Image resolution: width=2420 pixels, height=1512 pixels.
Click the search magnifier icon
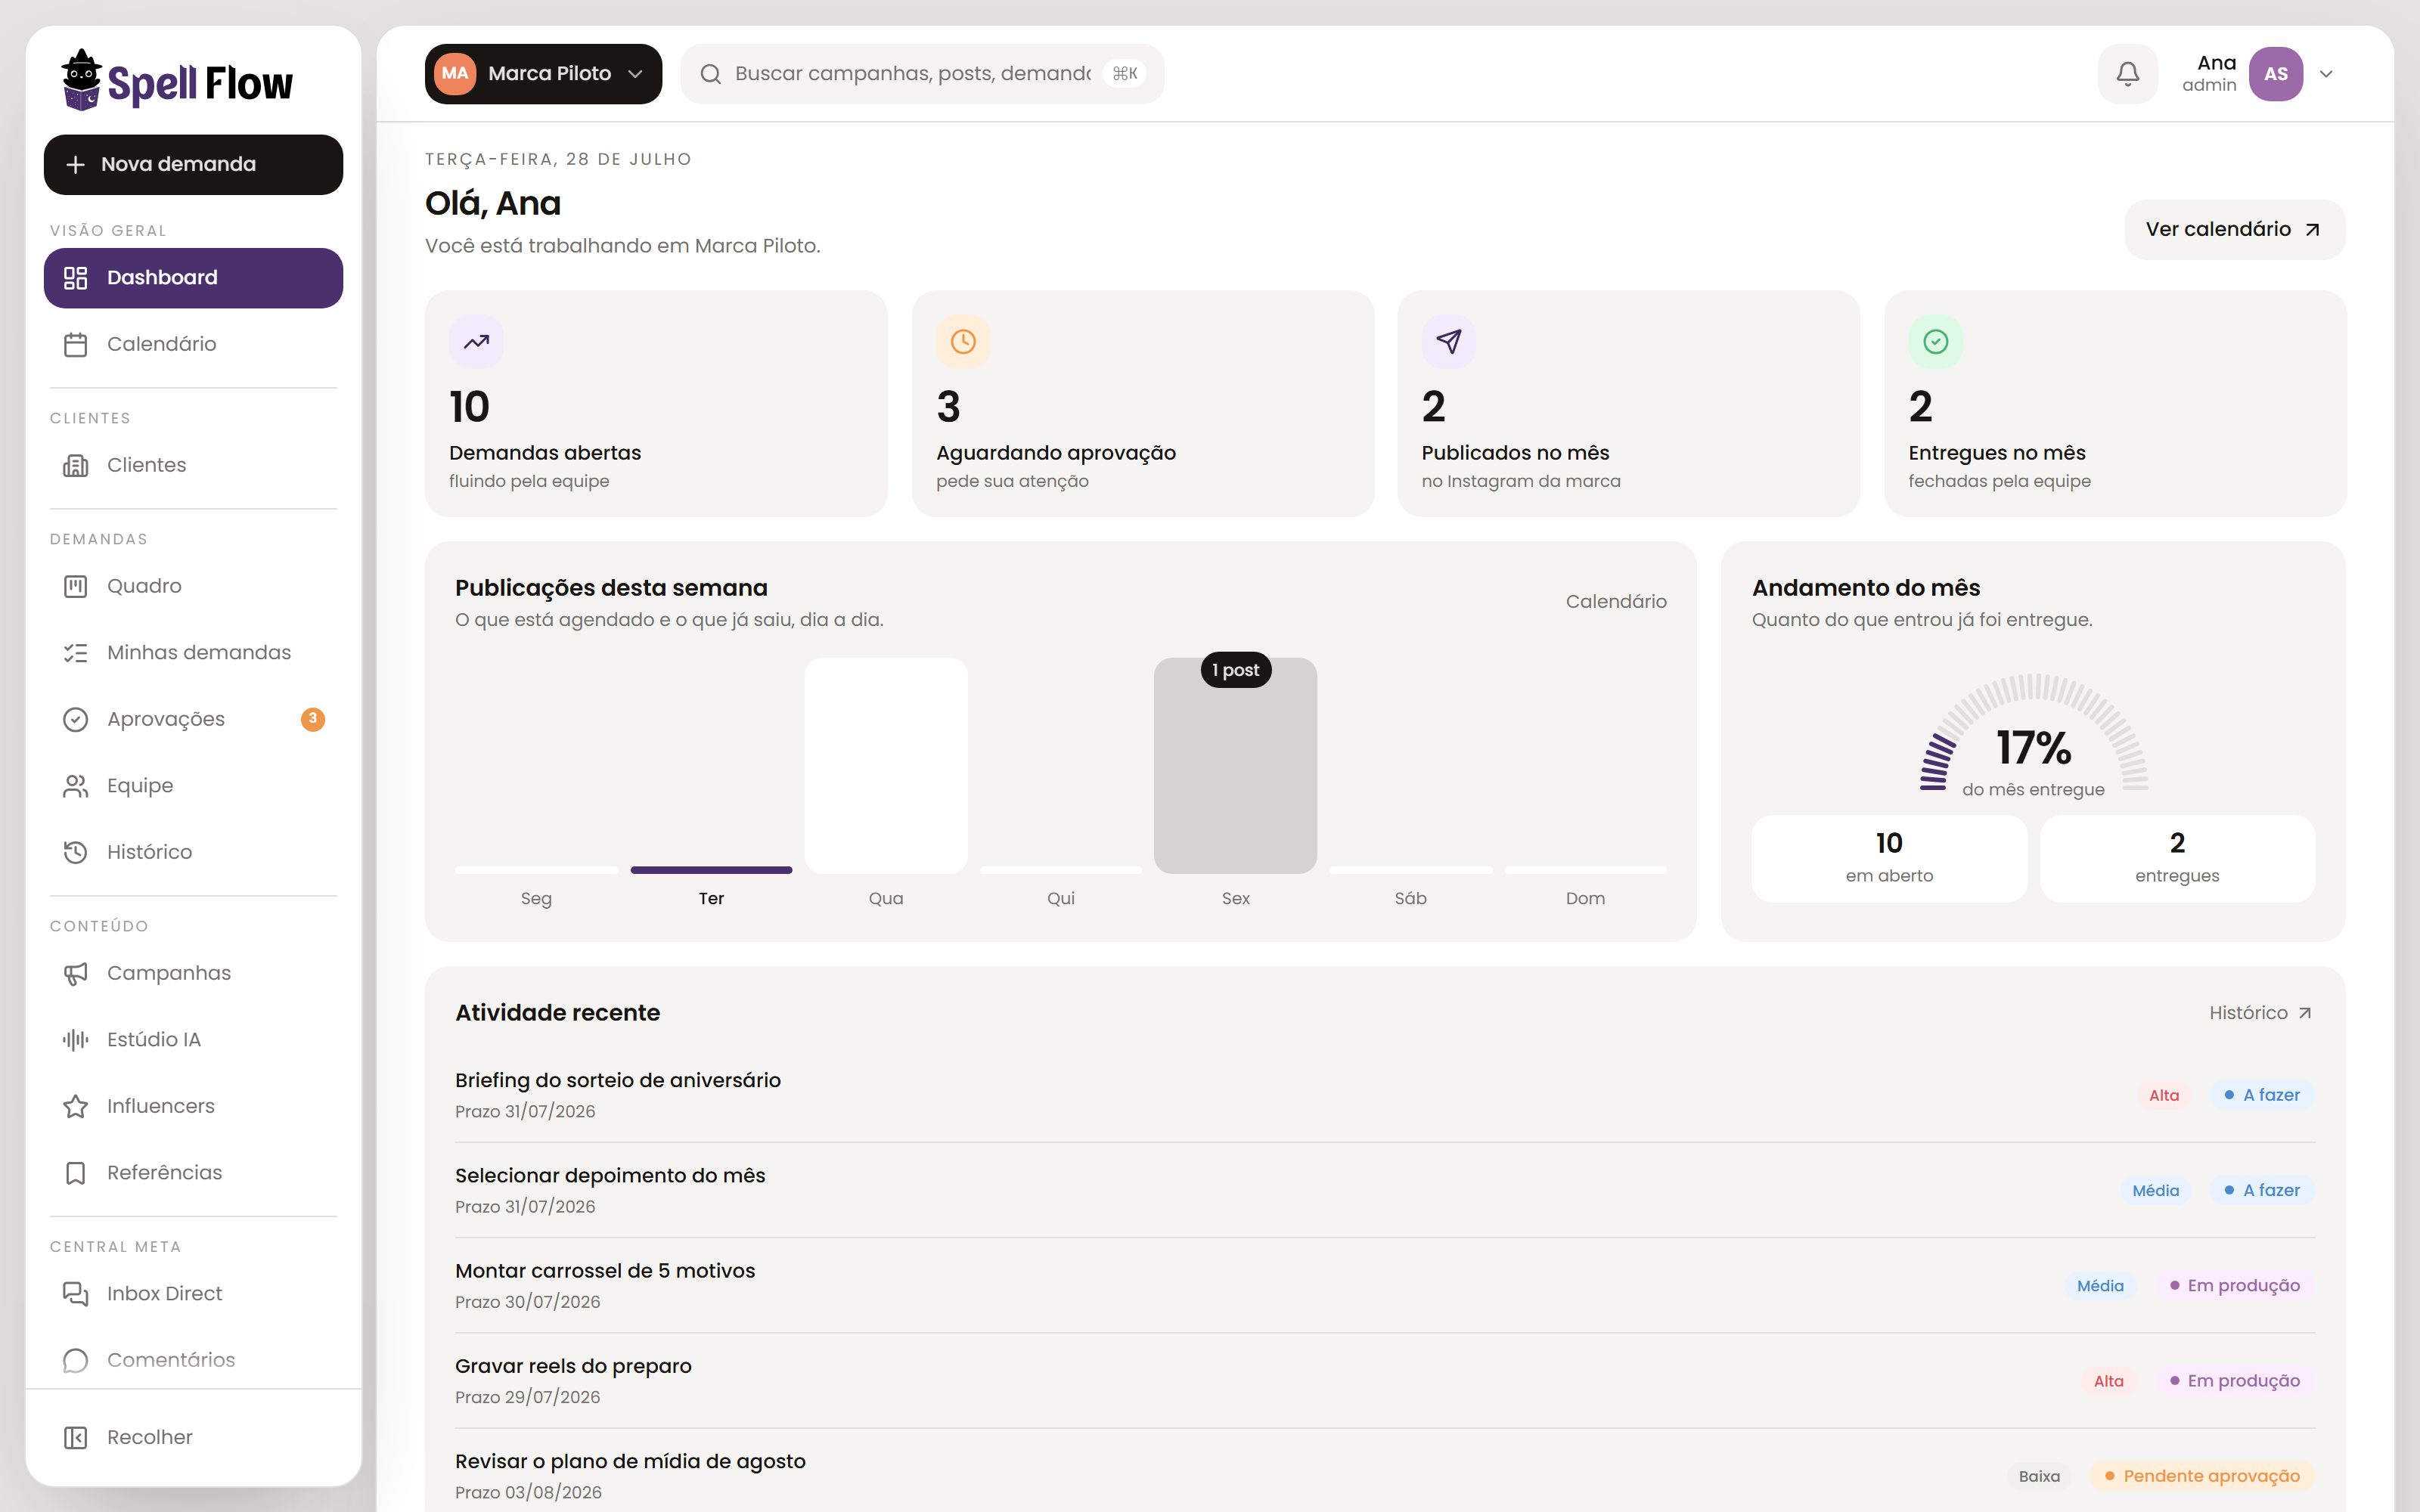coord(710,74)
